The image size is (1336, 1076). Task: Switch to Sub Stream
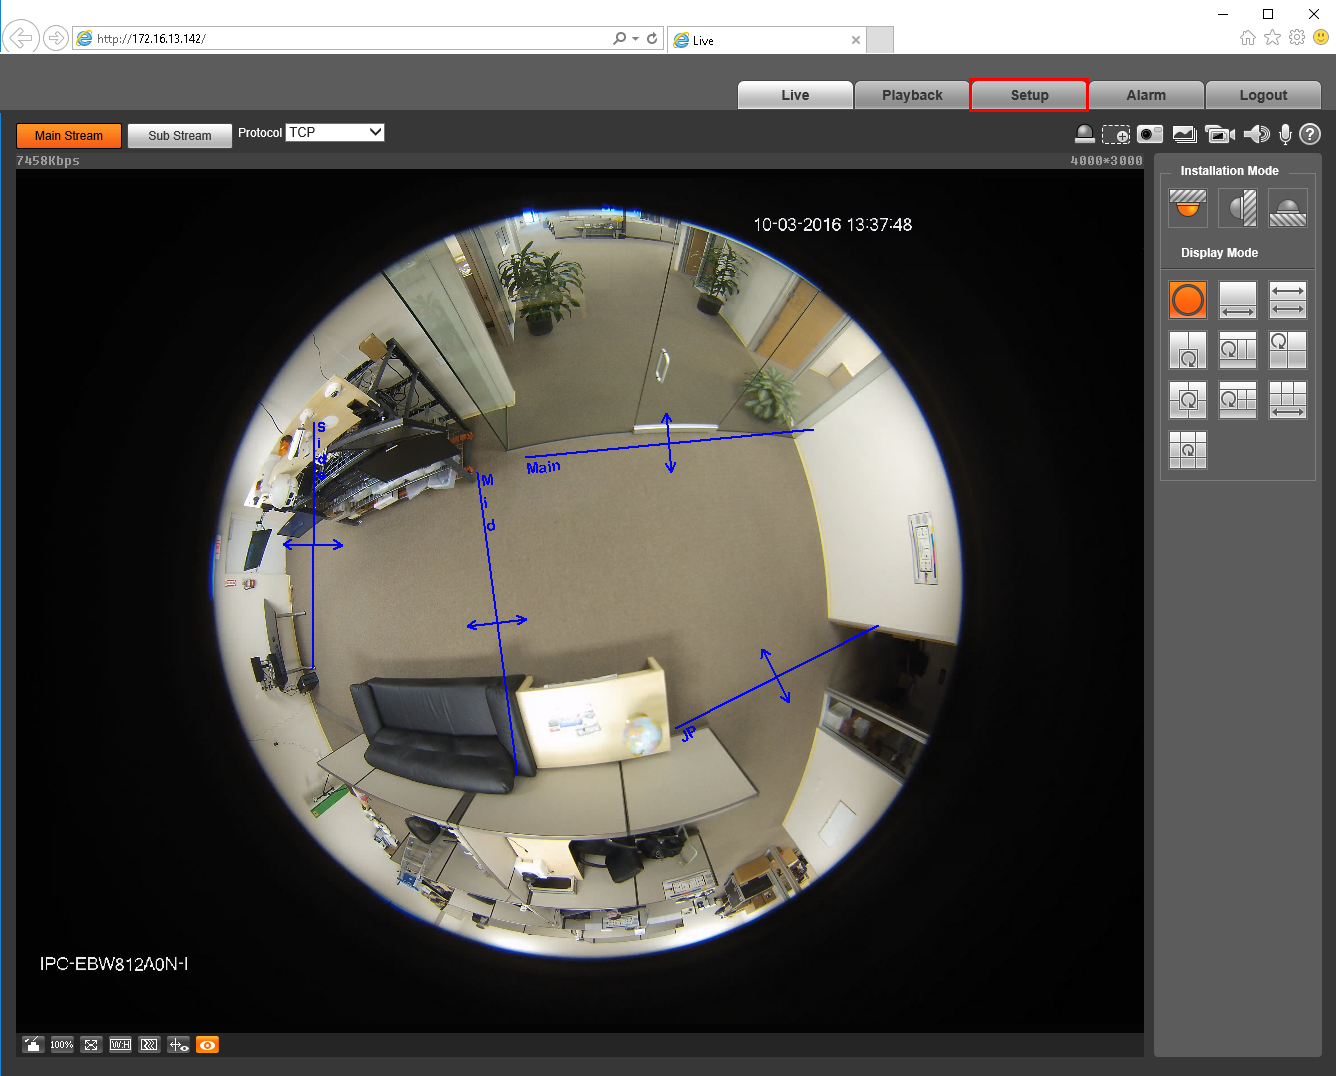point(180,135)
